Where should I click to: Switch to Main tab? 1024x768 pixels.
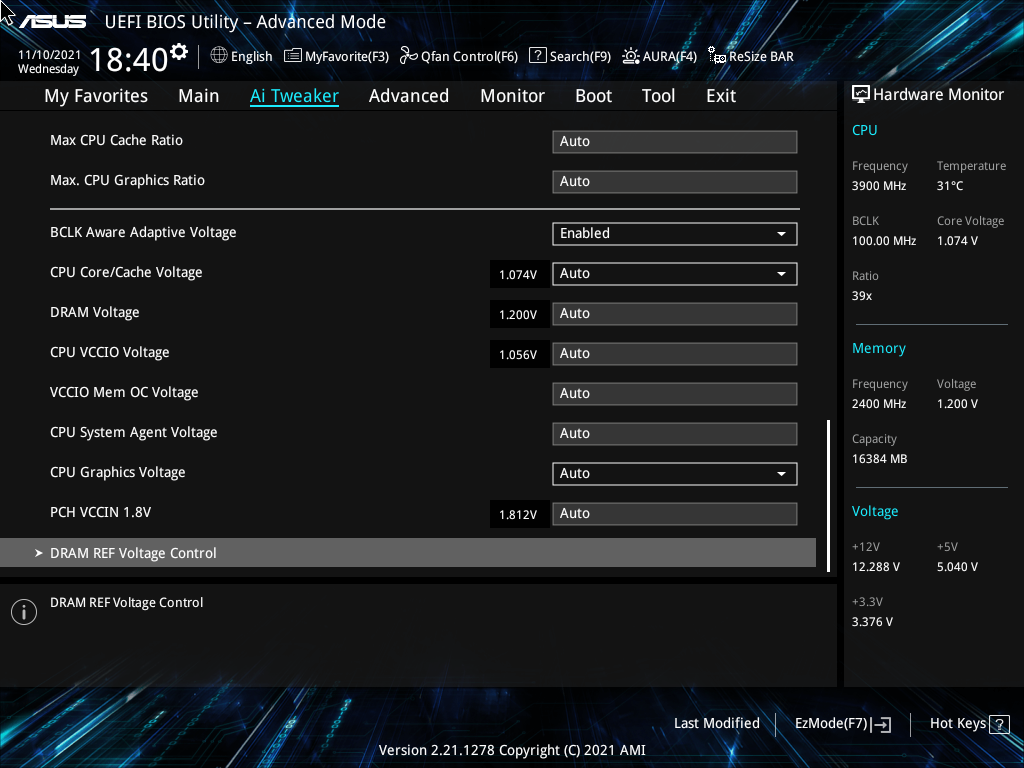199,96
